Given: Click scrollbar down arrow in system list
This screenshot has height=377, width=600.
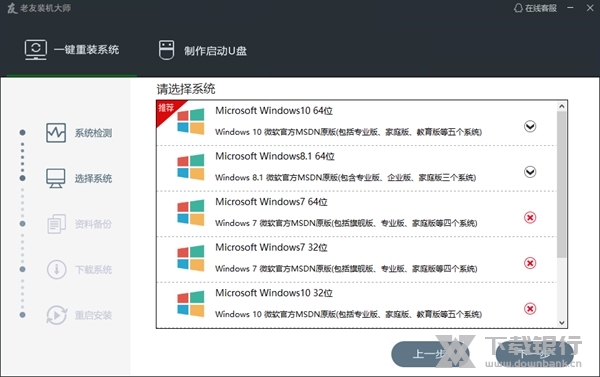Looking at the screenshot, I should tap(562, 323).
